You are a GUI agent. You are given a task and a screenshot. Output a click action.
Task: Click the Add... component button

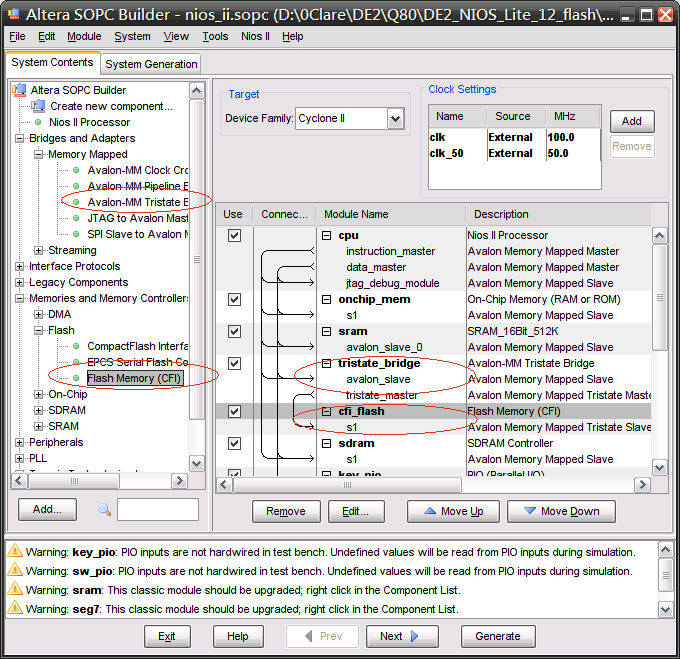[47, 509]
